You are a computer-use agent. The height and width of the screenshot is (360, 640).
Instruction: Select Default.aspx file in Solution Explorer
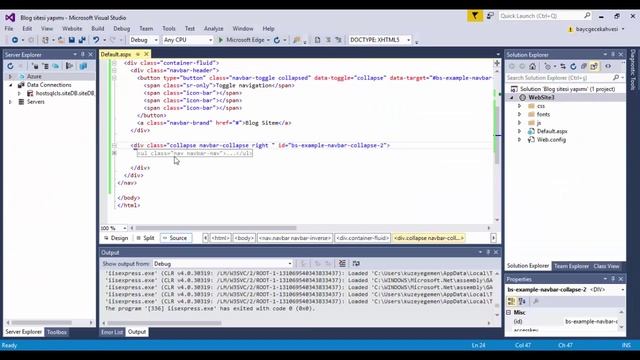coord(552,131)
